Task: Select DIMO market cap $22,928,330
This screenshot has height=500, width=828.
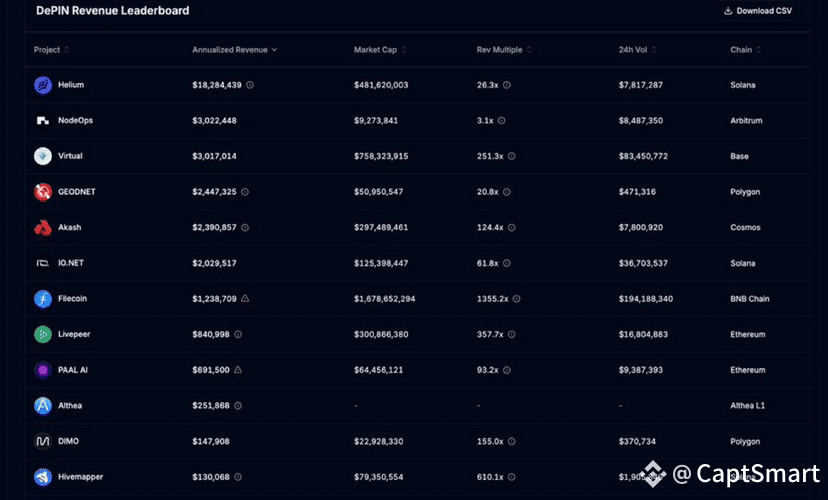Action: pyautogui.click(x=378, y=441)
